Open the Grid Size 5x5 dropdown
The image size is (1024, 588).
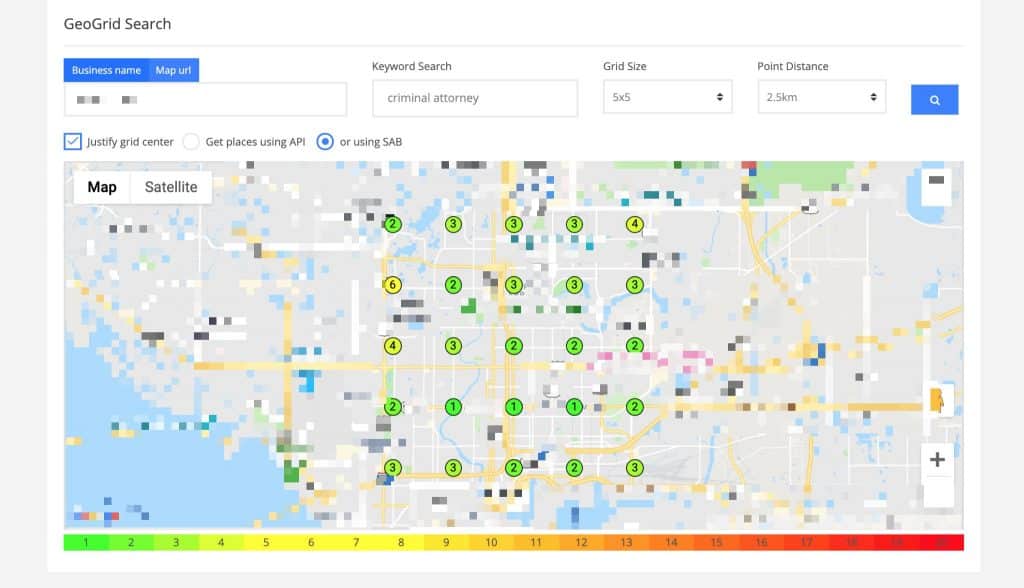(667, 97)
